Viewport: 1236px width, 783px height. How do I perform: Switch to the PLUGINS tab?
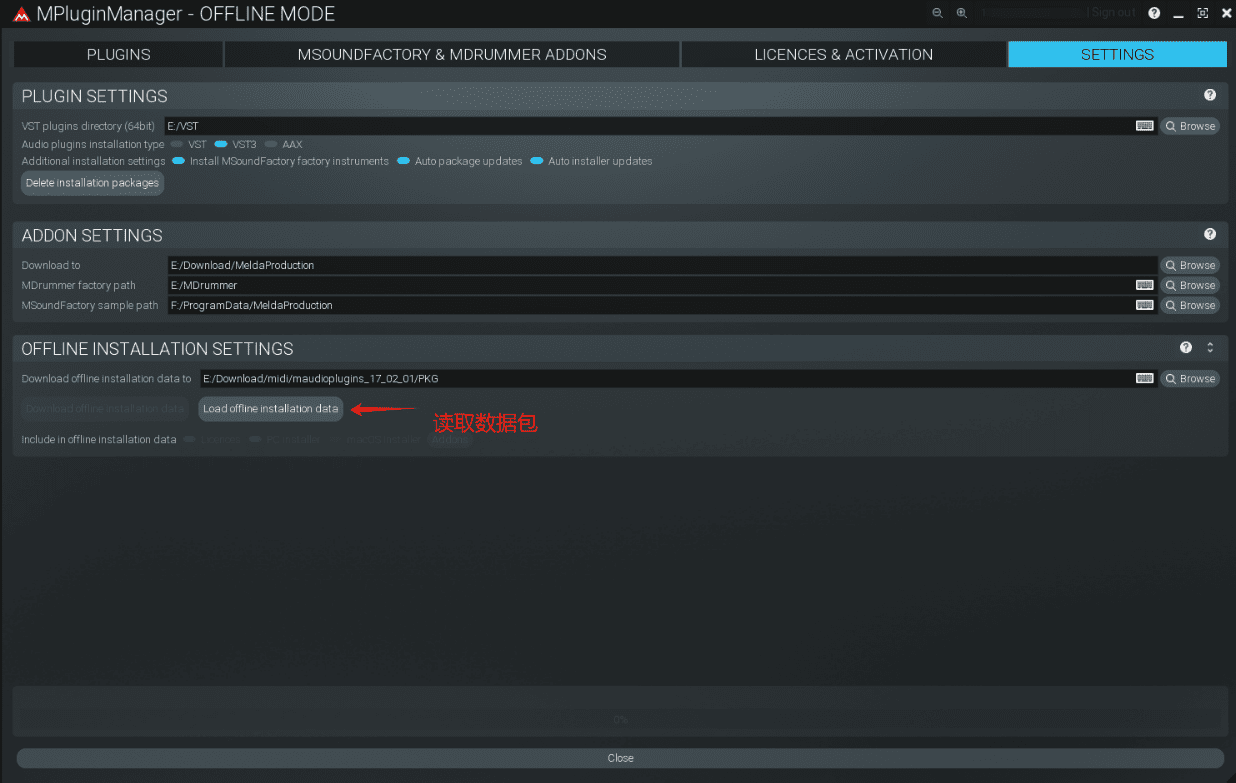click(x=118, y=54)
